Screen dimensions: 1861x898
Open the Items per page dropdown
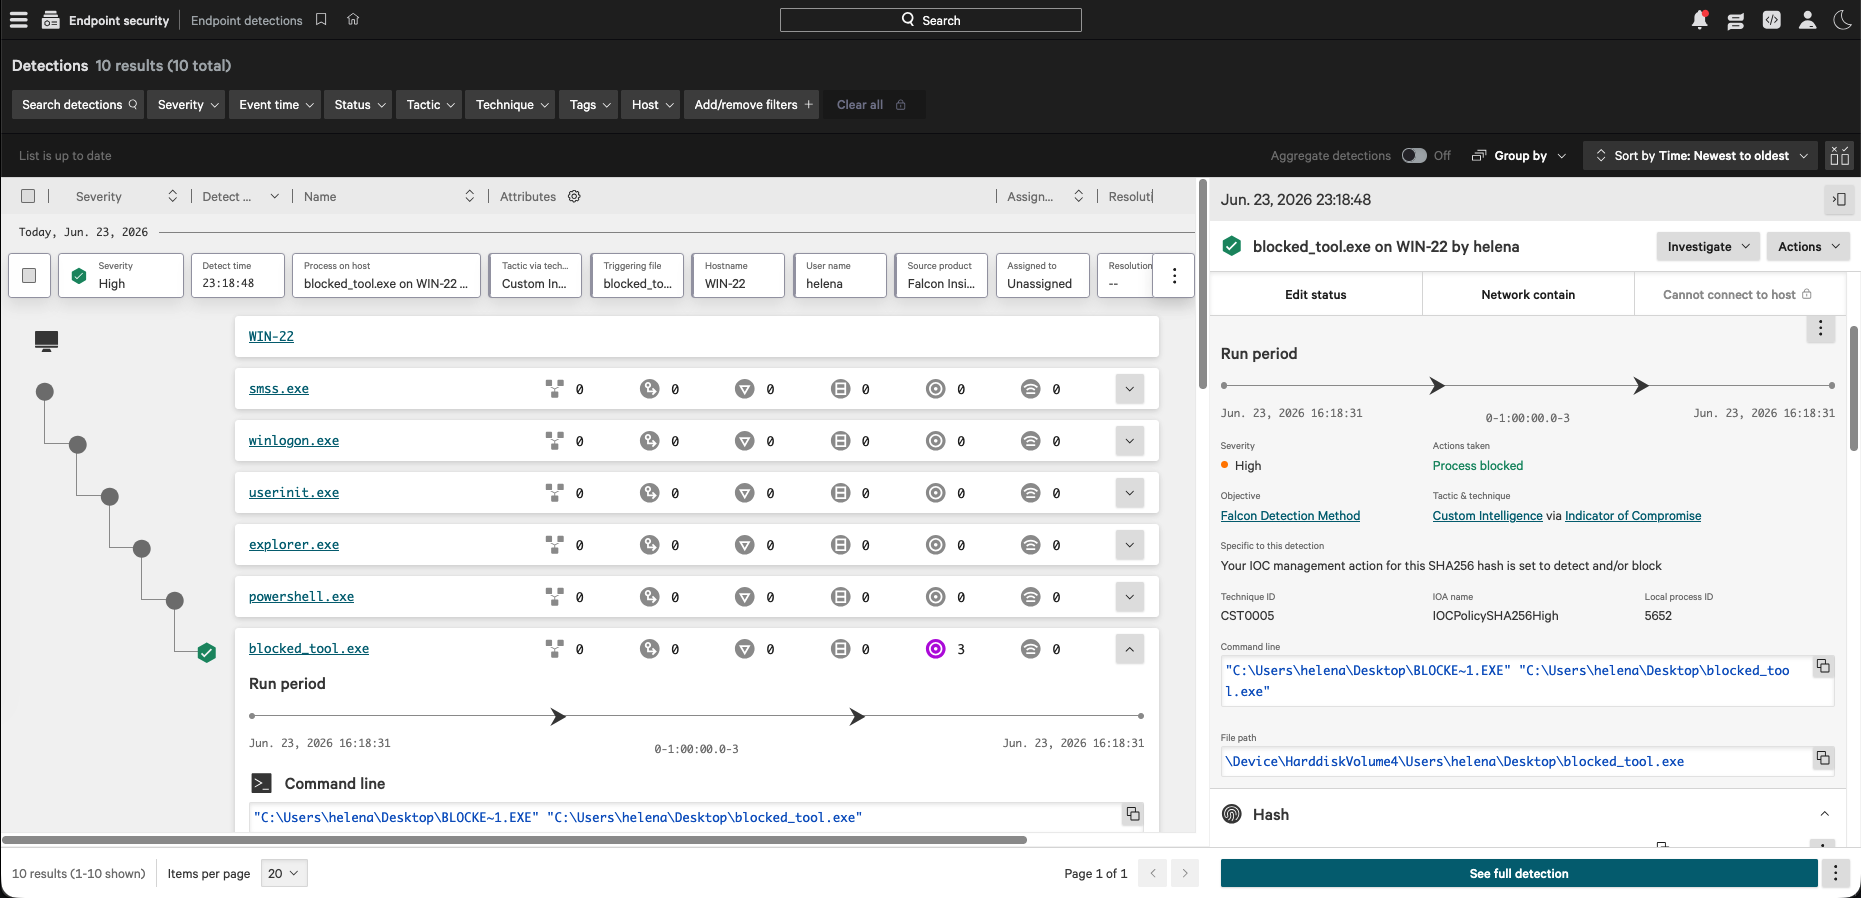point(284,873)
